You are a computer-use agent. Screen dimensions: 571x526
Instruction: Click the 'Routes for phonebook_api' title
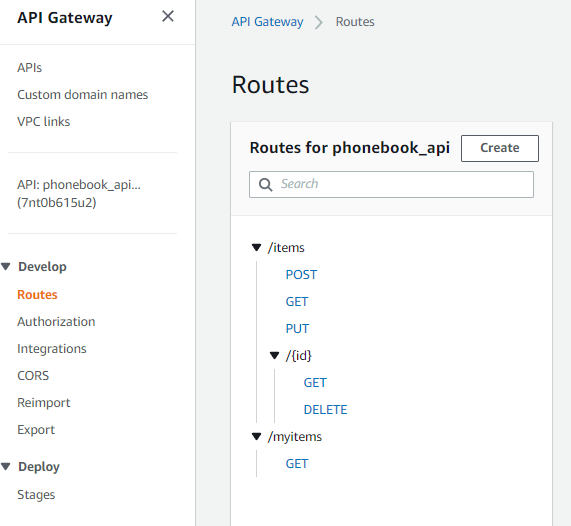tap(350, 148)
